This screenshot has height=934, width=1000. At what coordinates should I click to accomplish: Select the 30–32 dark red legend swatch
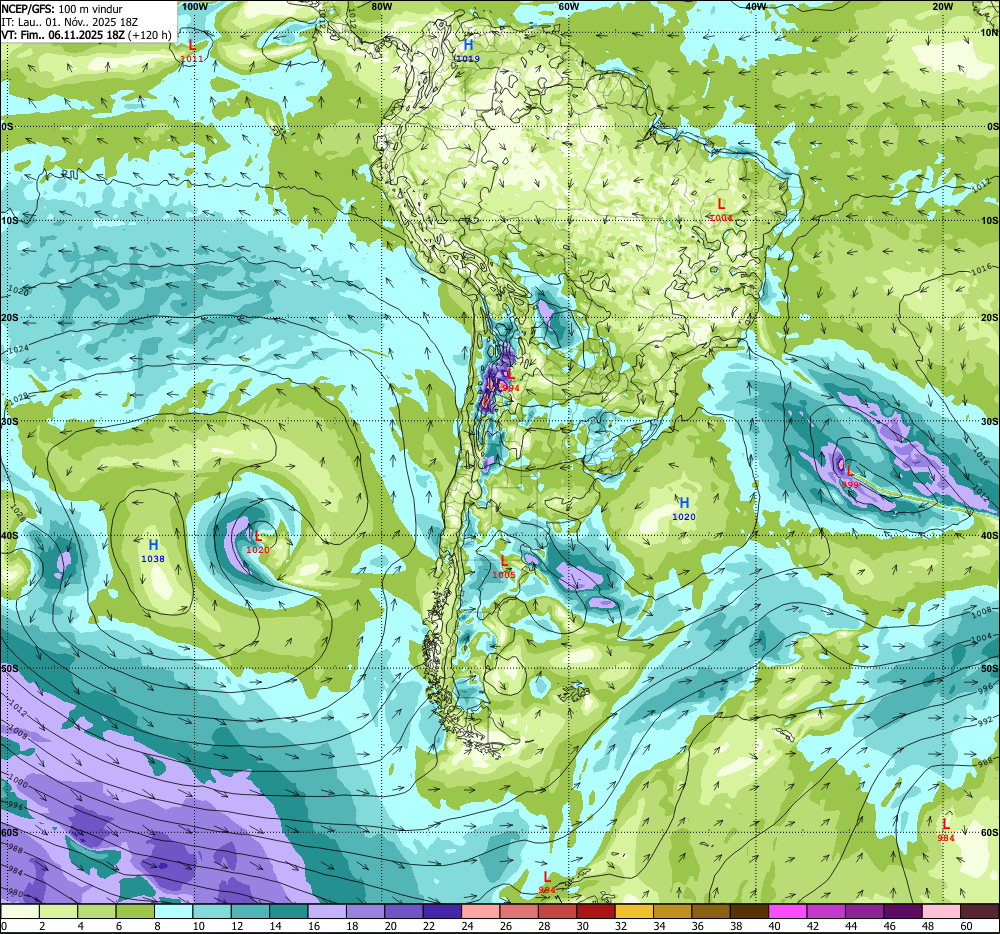coord(596,912)
